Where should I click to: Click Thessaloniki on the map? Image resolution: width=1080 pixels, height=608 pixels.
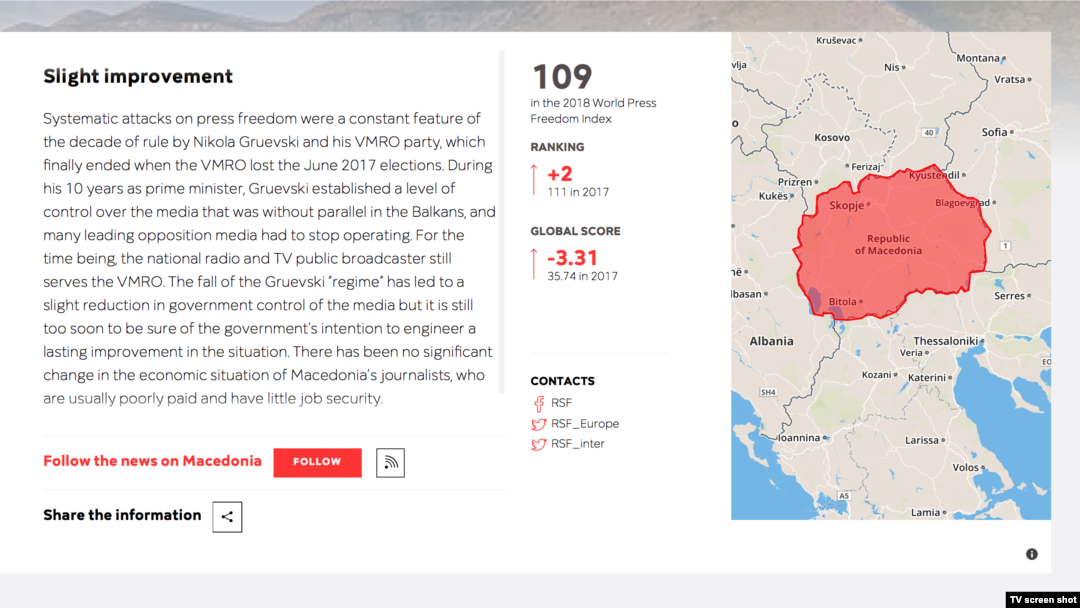(x=945, y=340)
